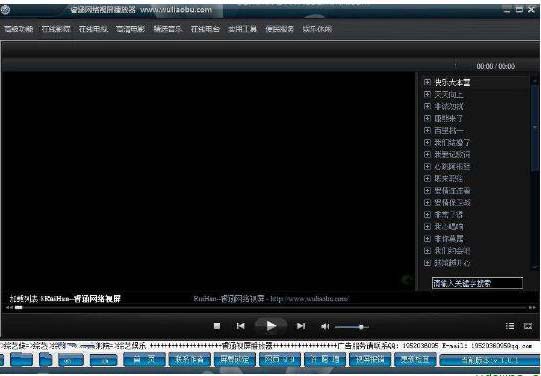Expand the 爱情保卫战 list node
The image size is (541, 376).
427,202
